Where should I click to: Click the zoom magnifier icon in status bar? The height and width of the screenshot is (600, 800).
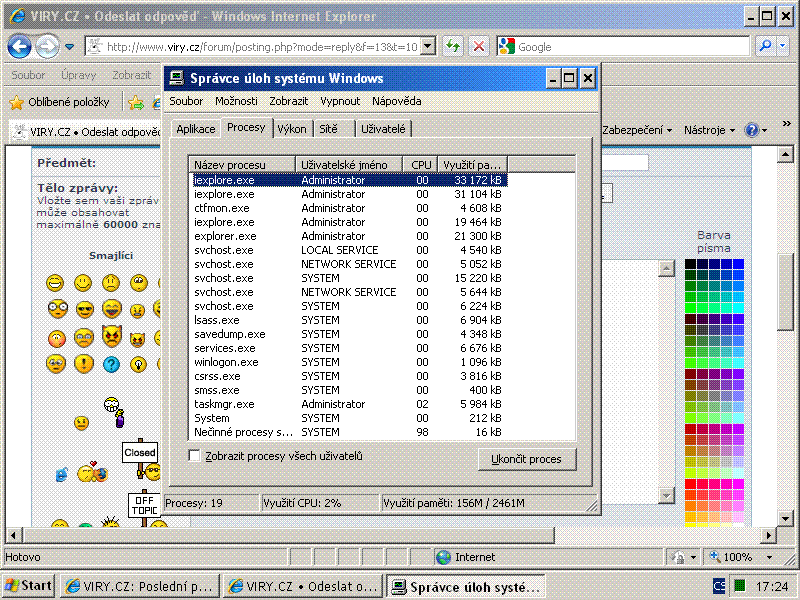714,557
